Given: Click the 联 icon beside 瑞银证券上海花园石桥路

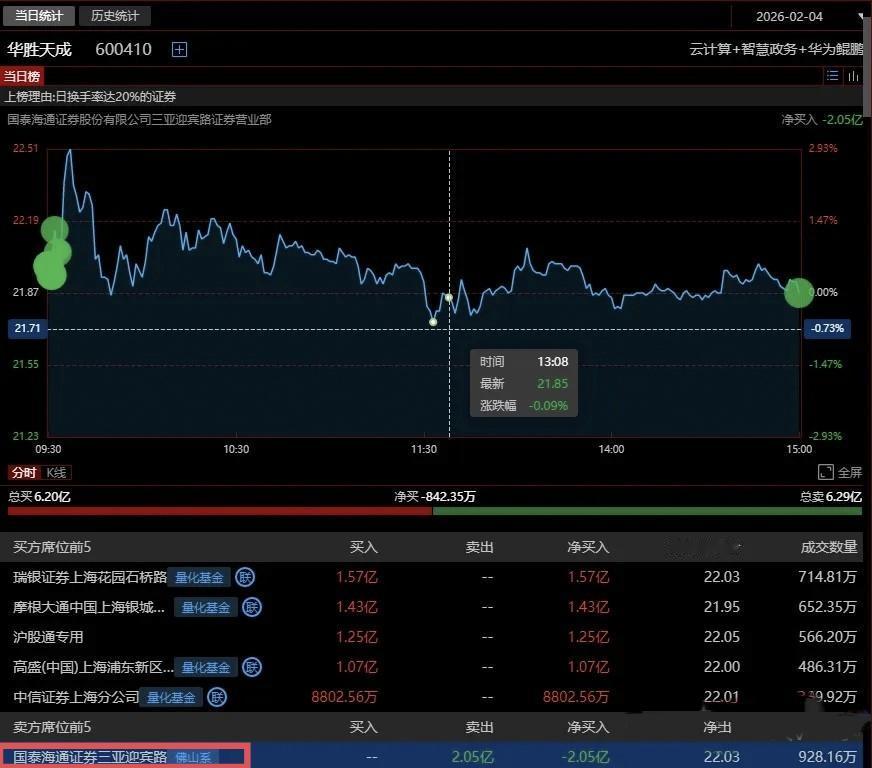Looking at the screenshot, I should pos(245,577).
